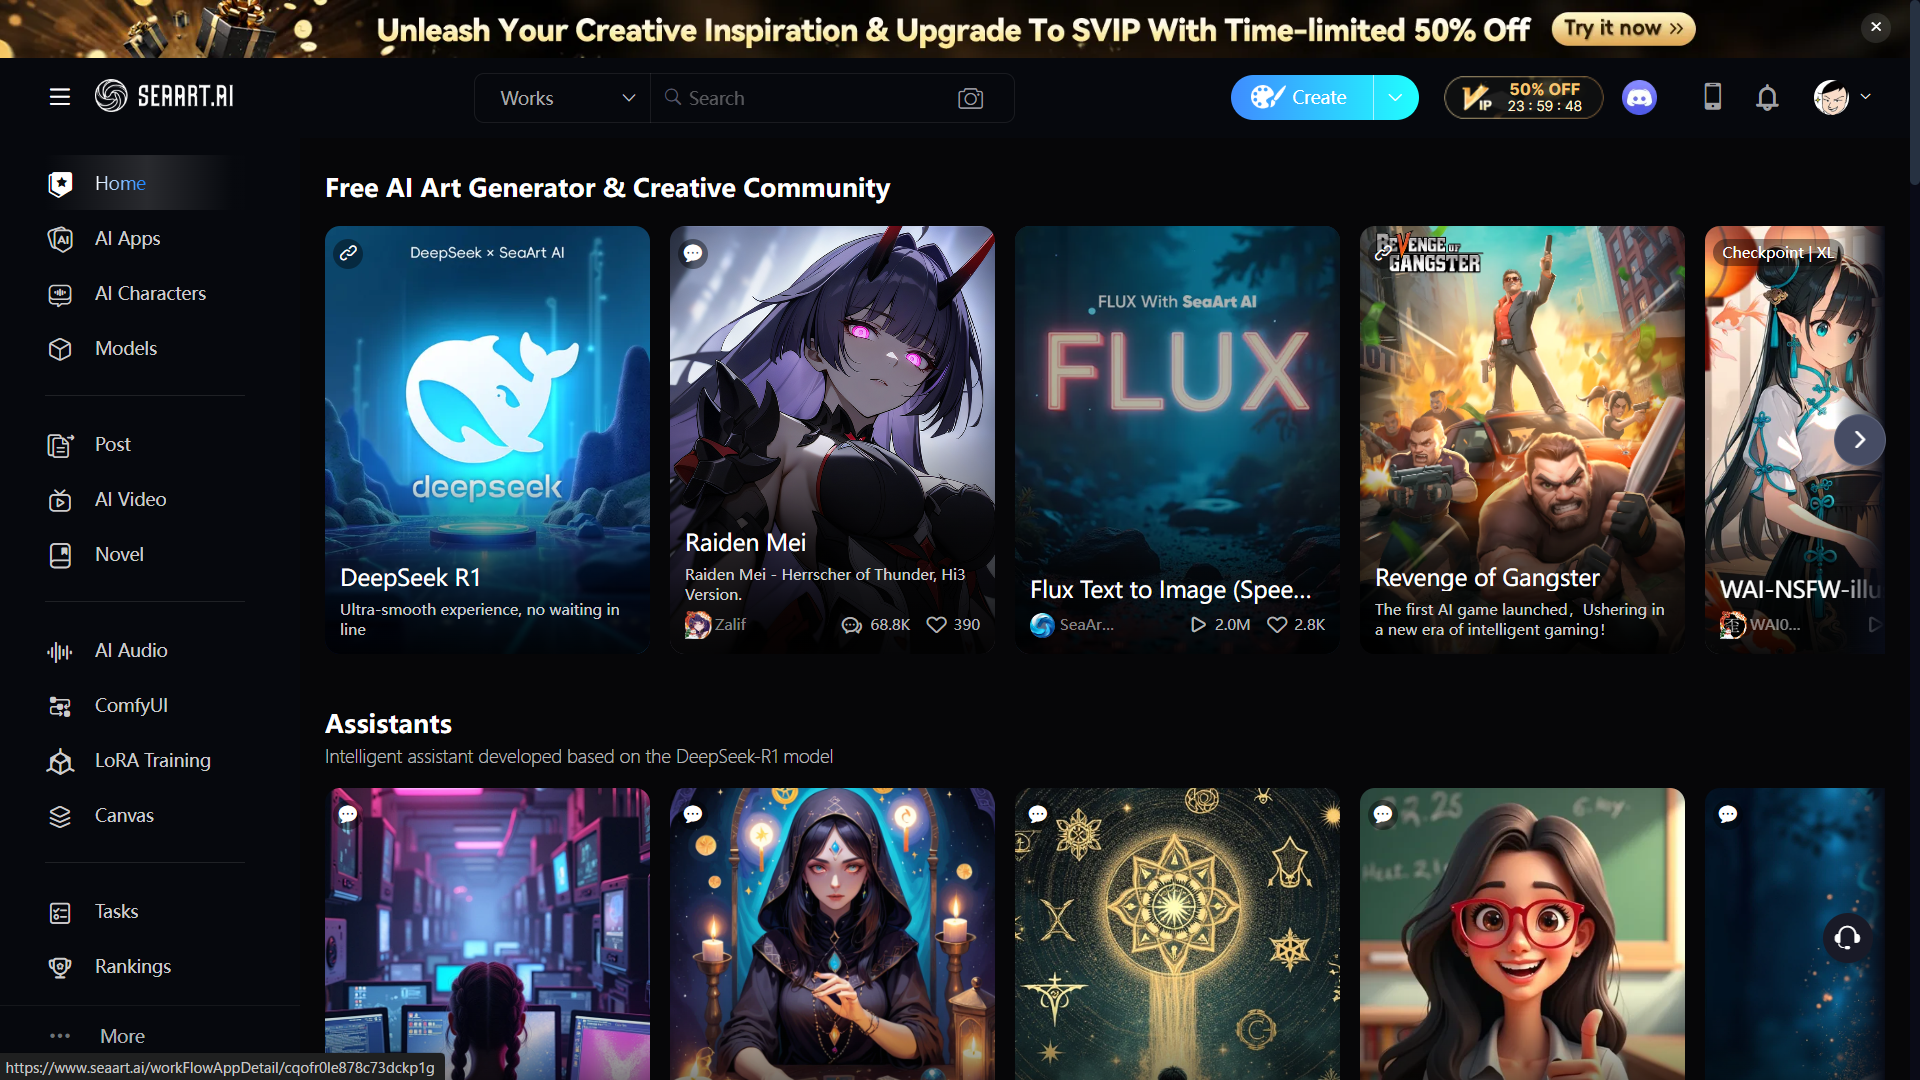The width and height of the screenshot is (1920, 1080).
Task: Open the mobile app phone icon
Action: 1713,97
